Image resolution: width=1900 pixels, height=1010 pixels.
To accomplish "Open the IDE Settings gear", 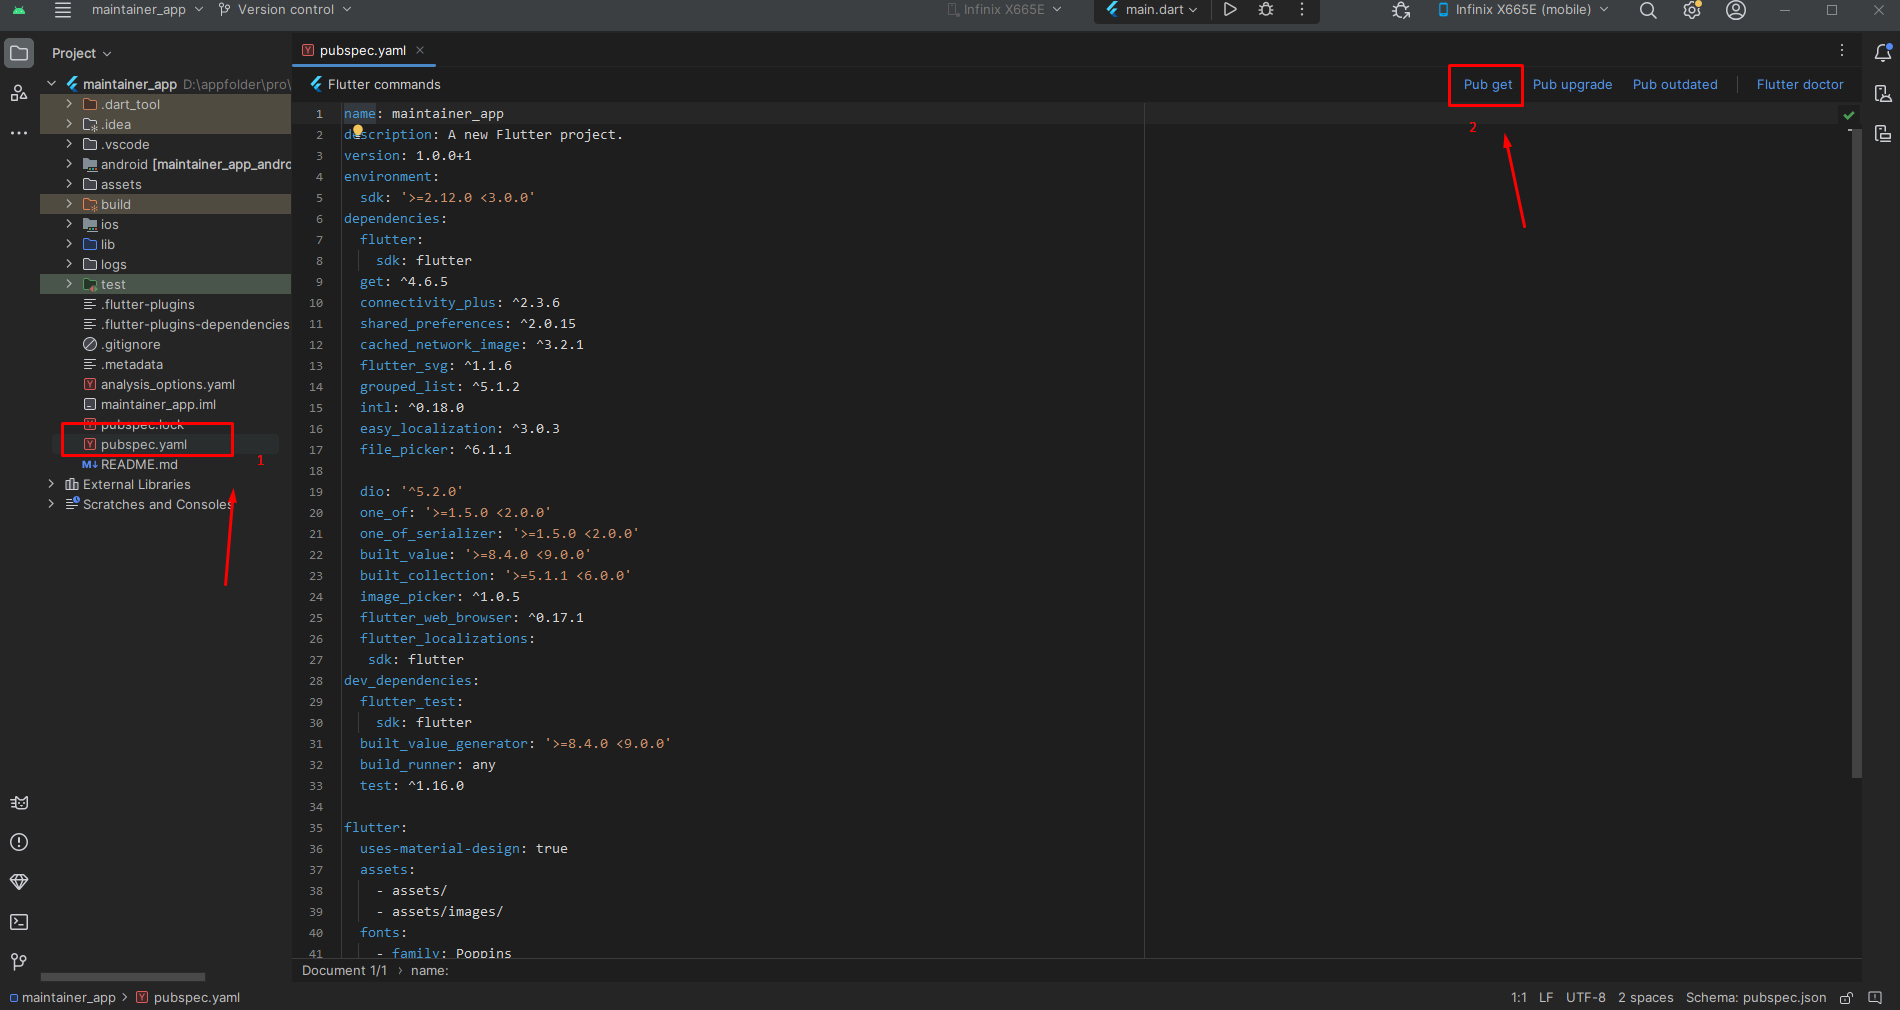I will (1692, 11).
